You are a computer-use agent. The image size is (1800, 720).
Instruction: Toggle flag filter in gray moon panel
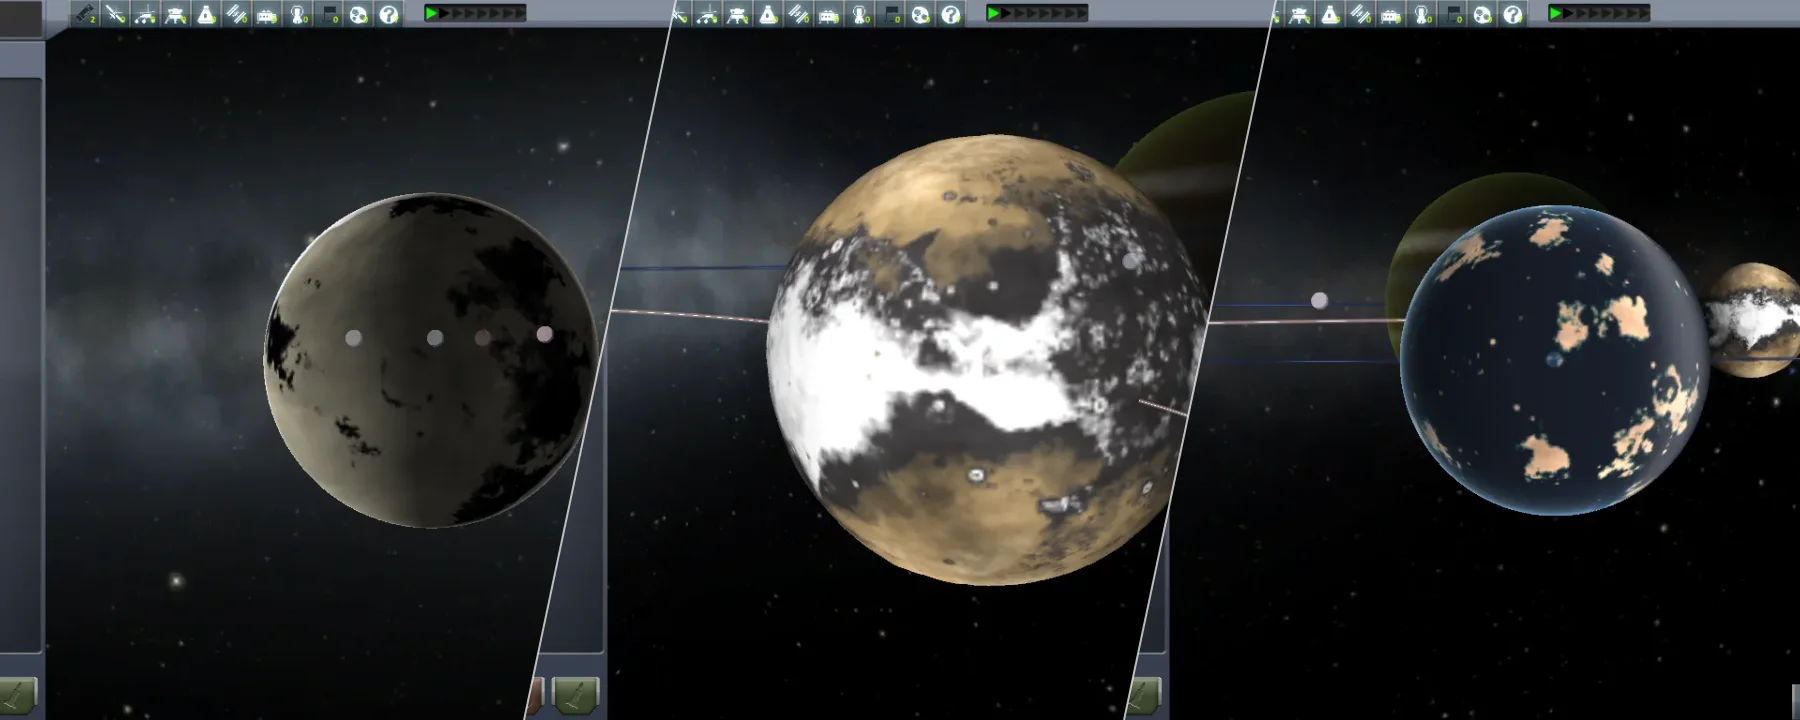tap(328, 14)
